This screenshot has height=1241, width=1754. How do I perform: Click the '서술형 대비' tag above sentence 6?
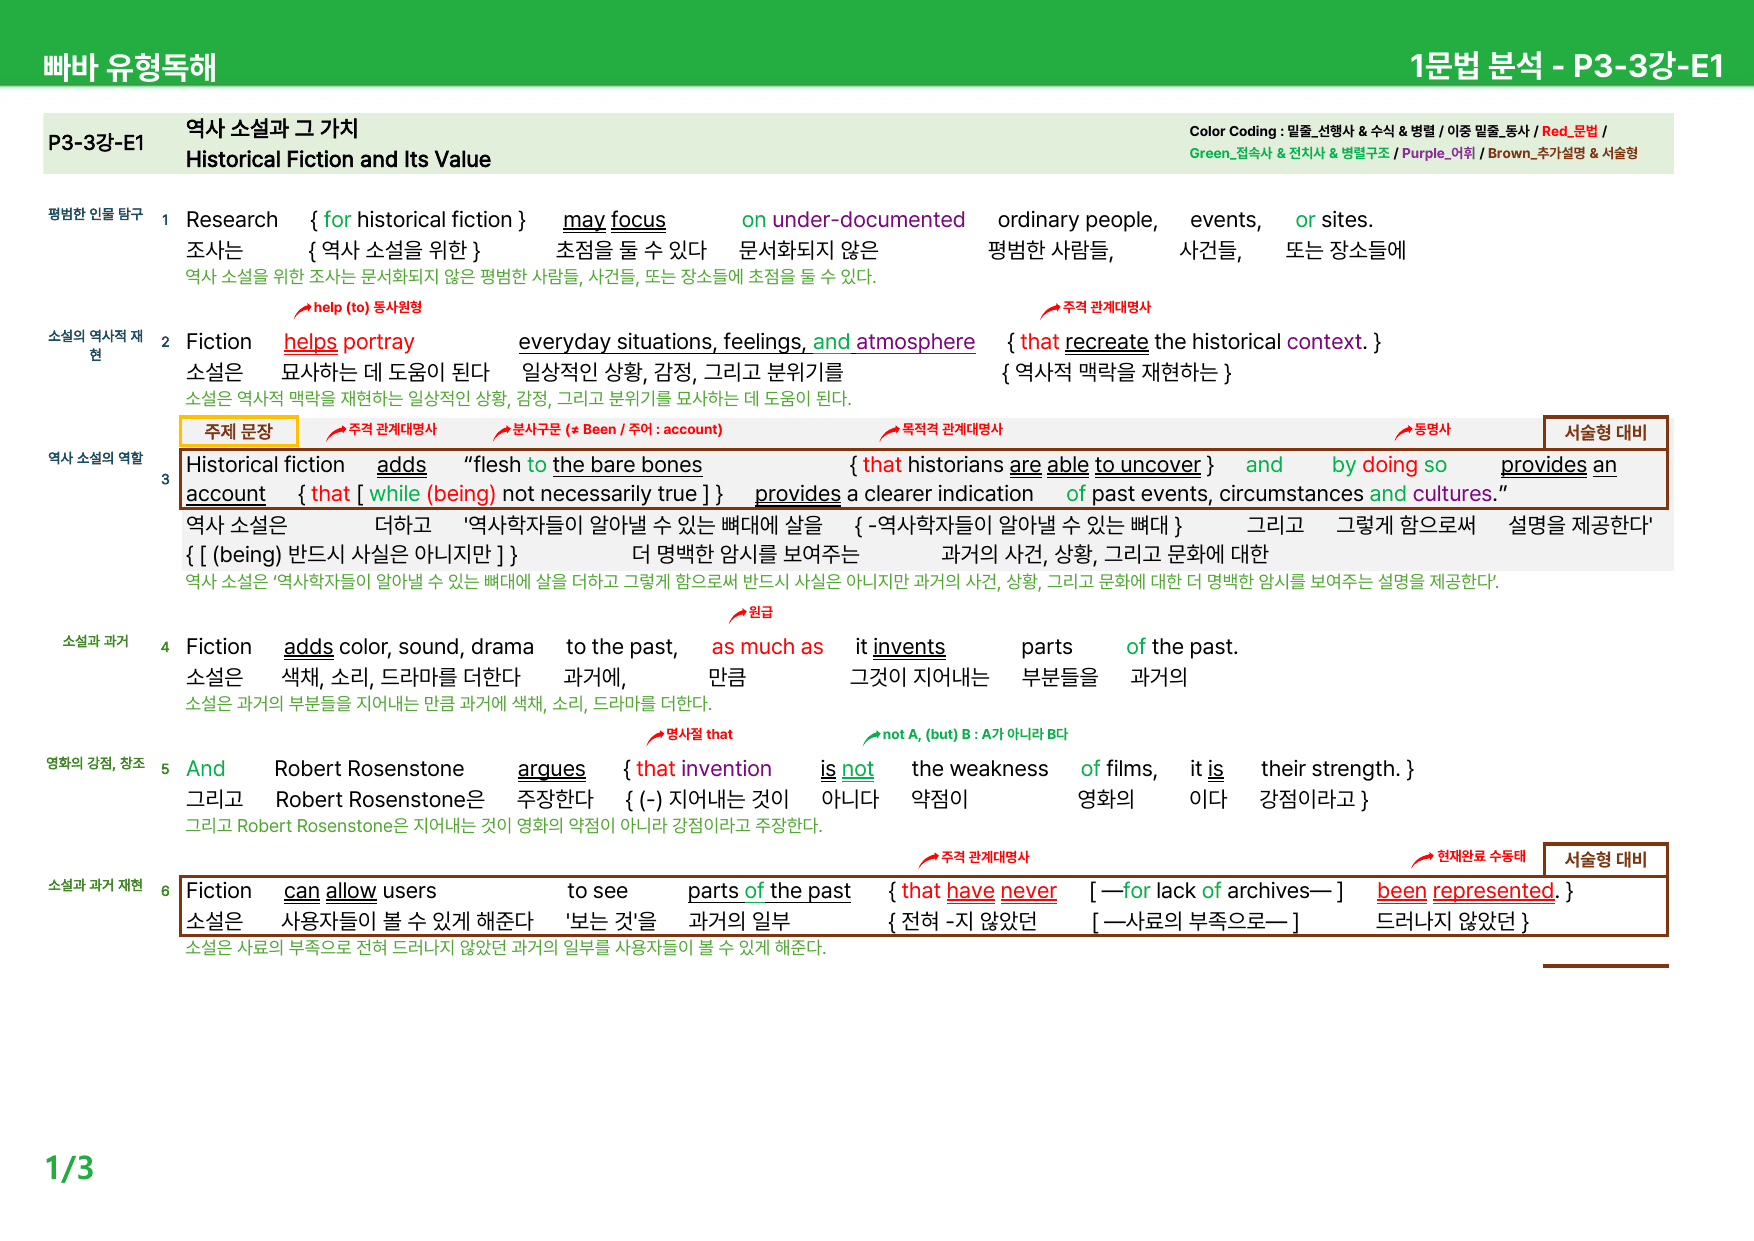(1605, 859)
